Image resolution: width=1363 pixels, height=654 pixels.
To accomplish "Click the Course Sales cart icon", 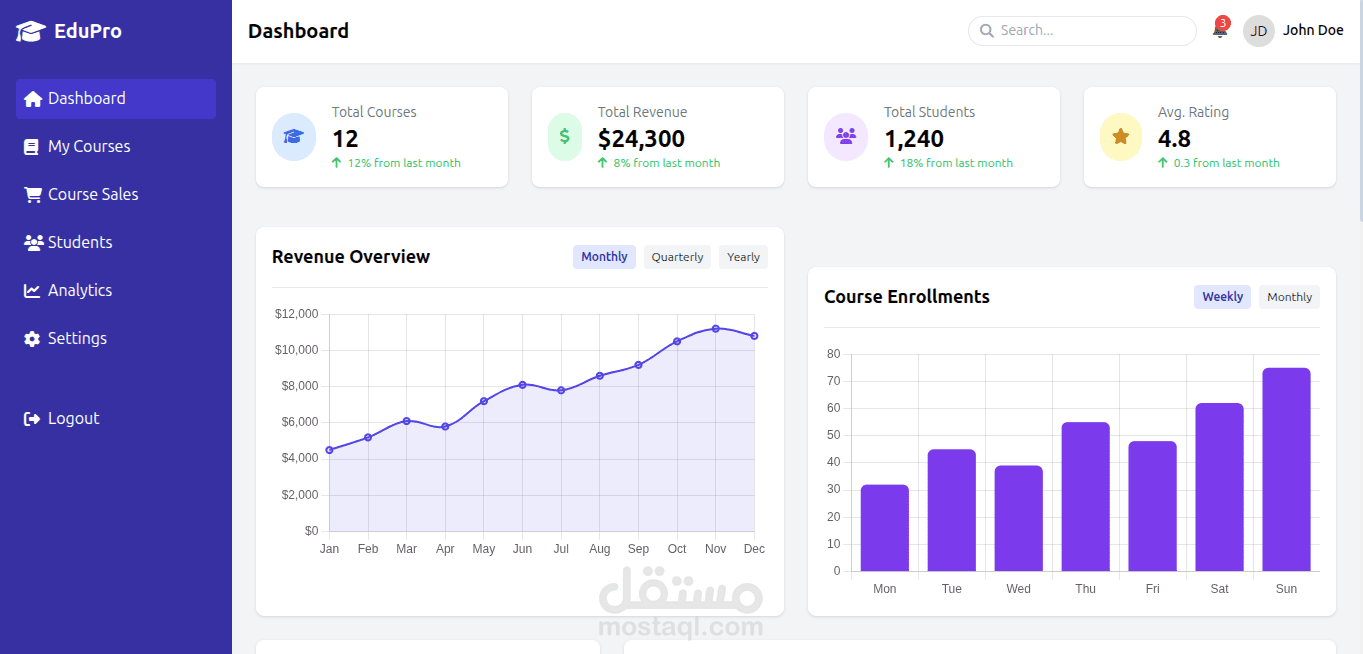I will (32, 195).
